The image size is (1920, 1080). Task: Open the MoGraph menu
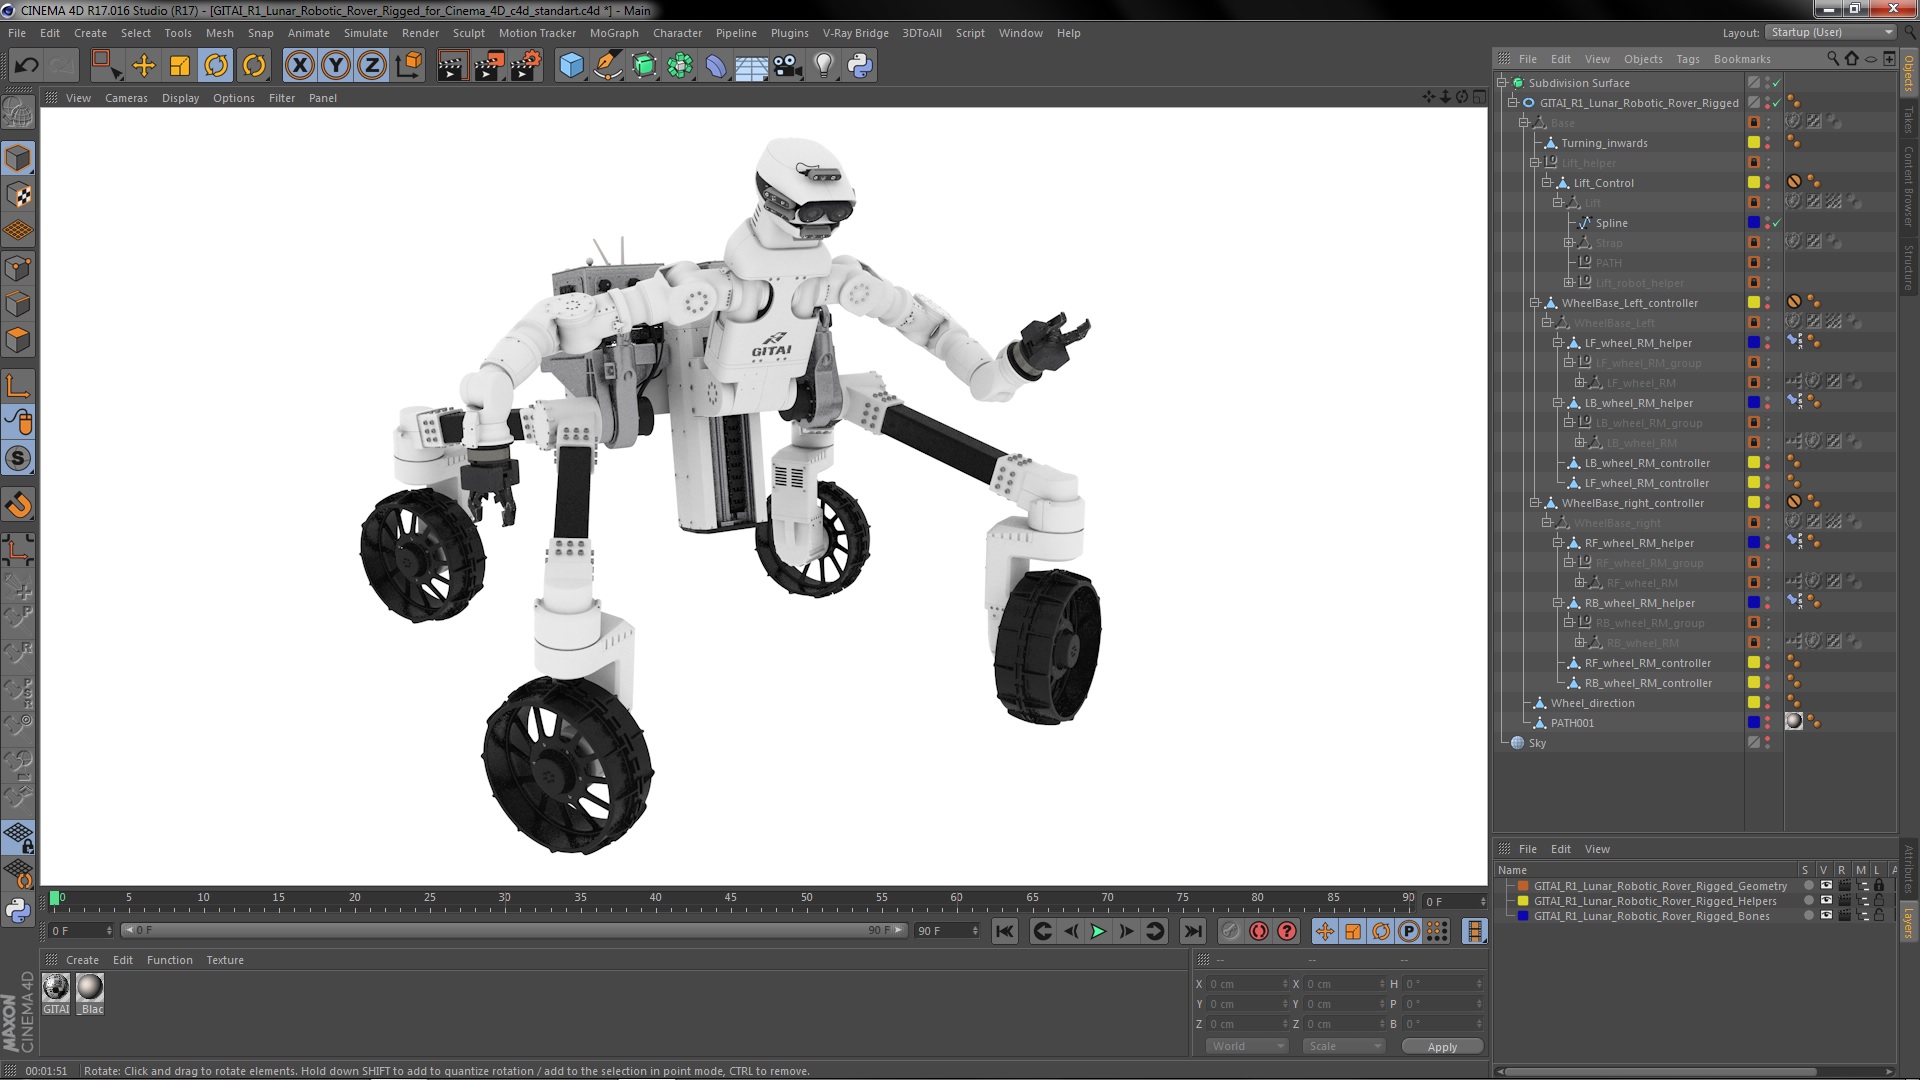click(x=614, y=33)
